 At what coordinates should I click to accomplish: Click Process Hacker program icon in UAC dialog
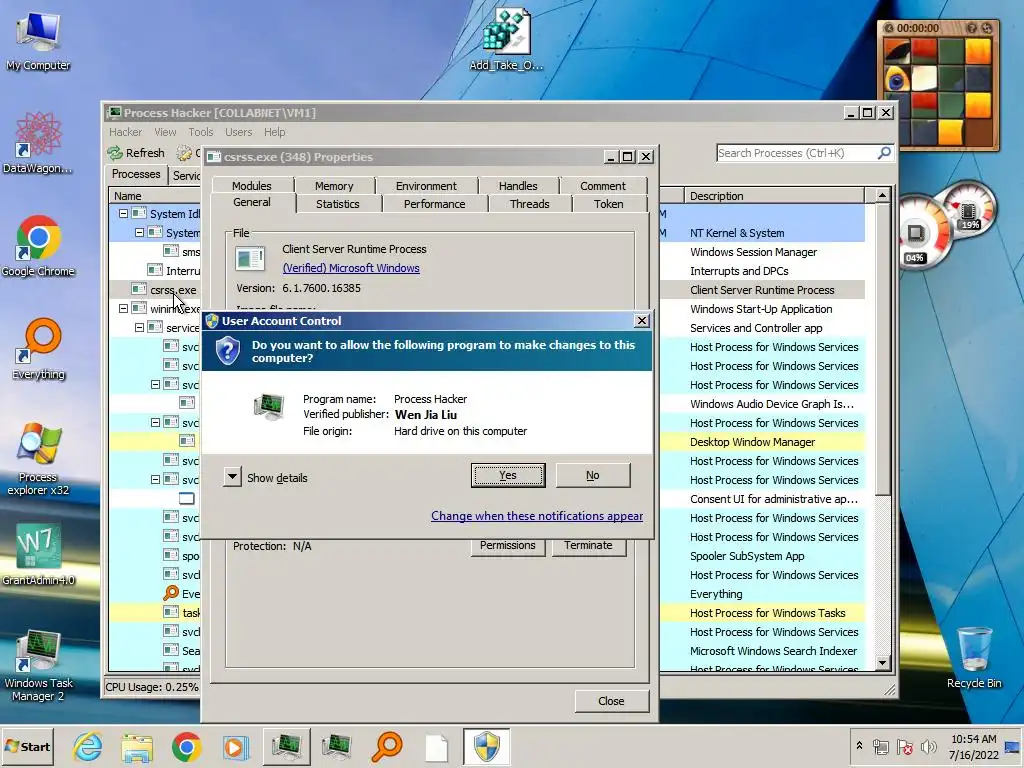[268, 406]
